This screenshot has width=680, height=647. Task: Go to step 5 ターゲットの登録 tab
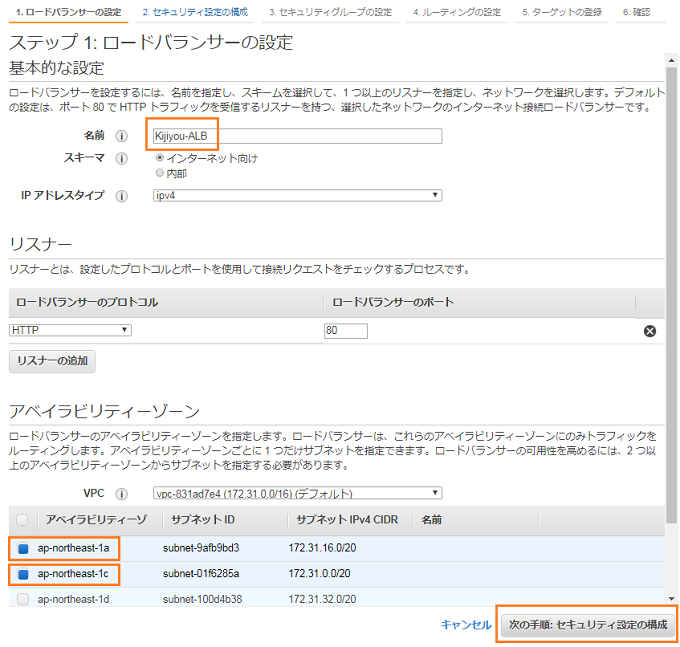tap(562, 12)
